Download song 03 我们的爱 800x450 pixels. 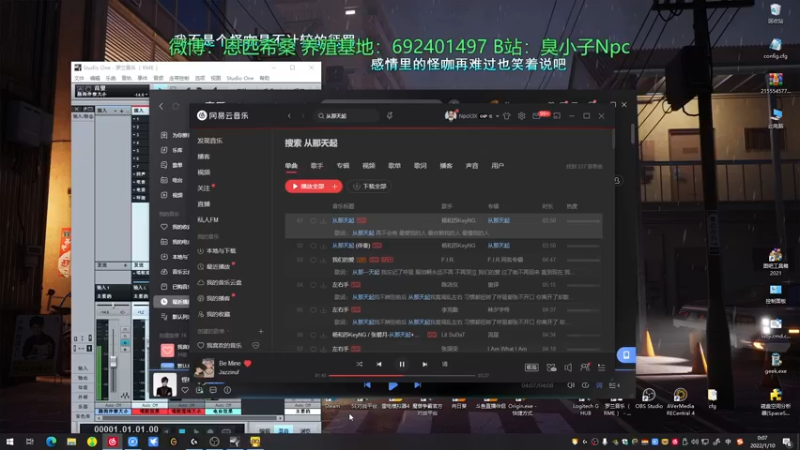323,260
